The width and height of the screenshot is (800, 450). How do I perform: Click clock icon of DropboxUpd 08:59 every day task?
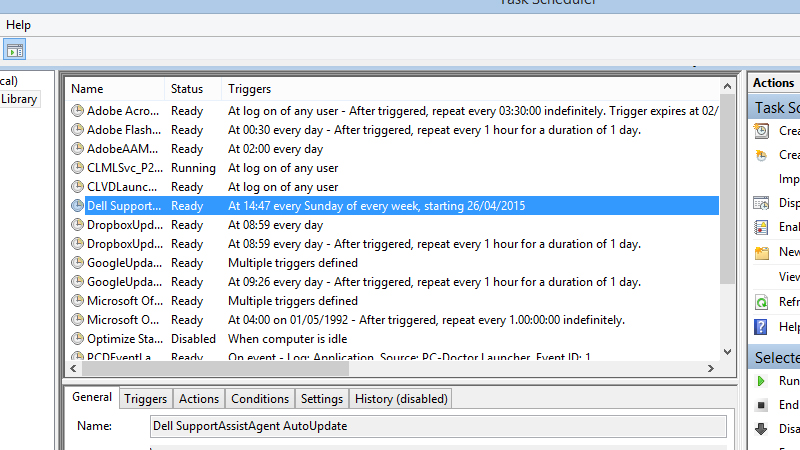[77, 224]
